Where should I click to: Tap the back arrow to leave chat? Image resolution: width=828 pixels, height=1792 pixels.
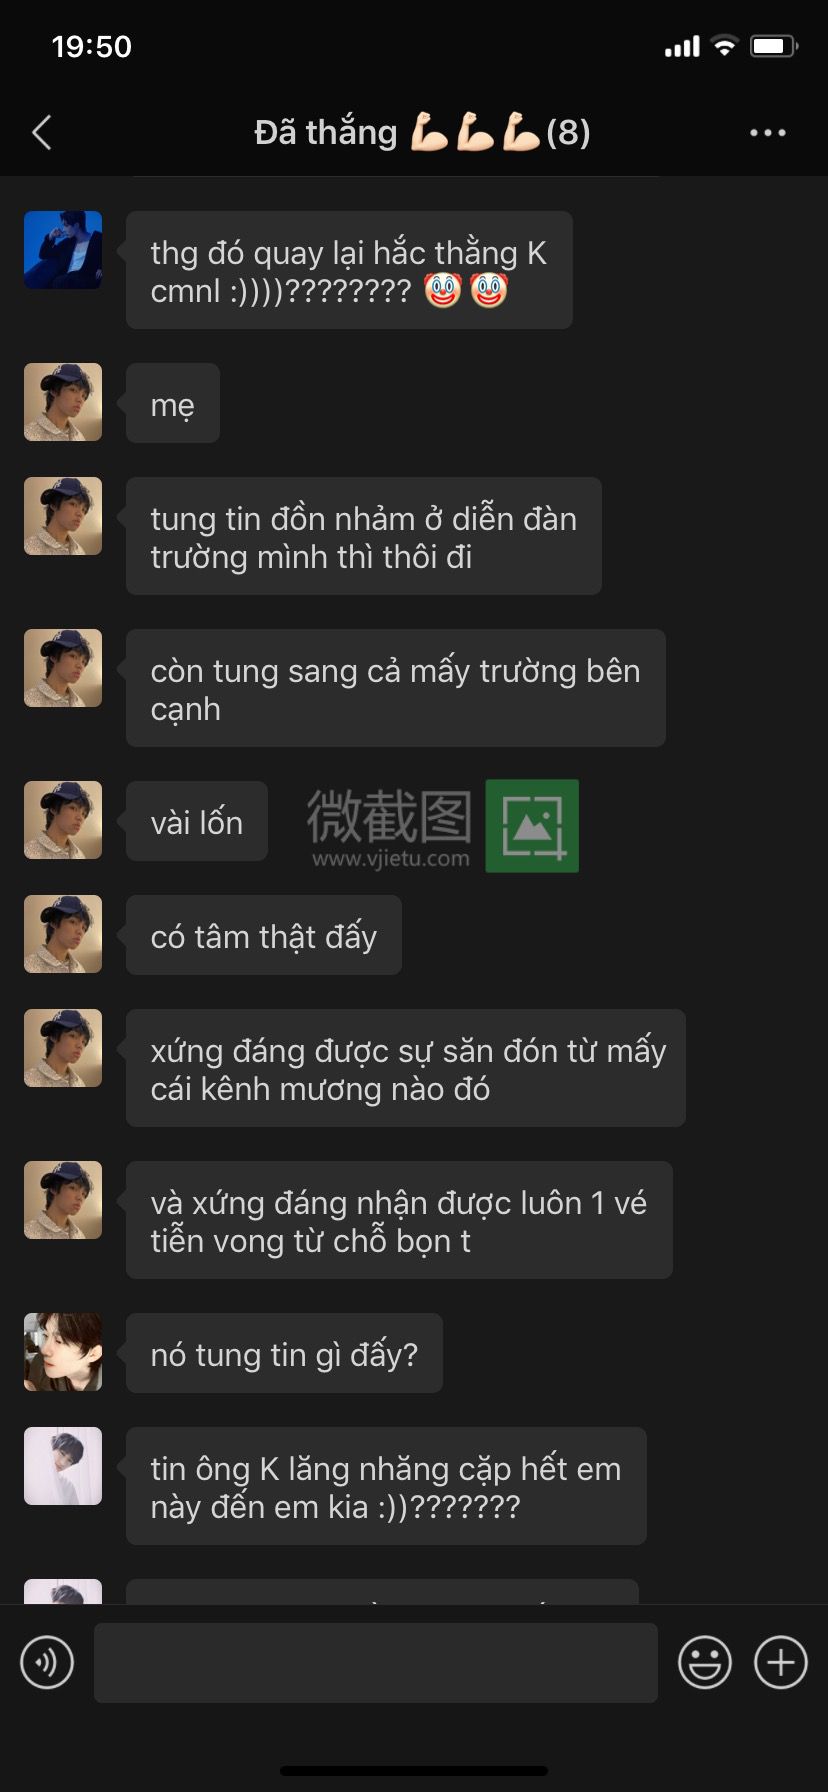coord(42,132)
